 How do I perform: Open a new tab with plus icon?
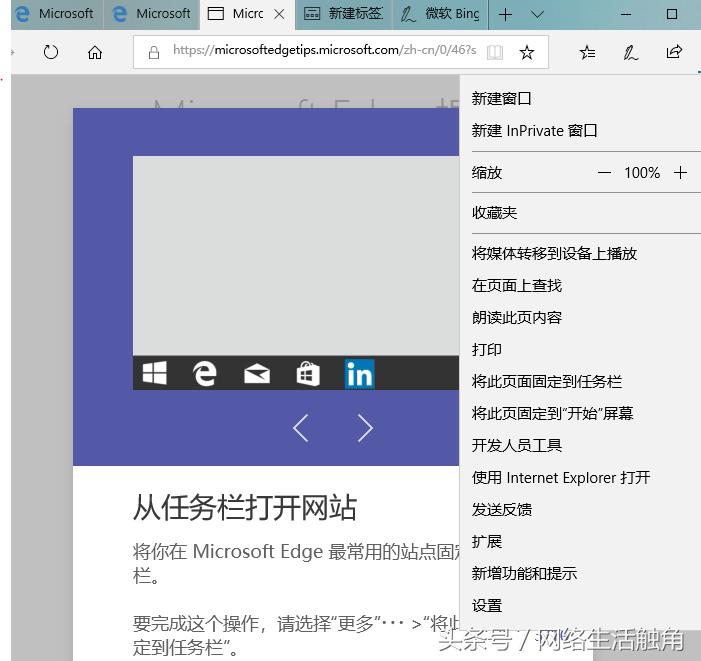tap(505, 15)
